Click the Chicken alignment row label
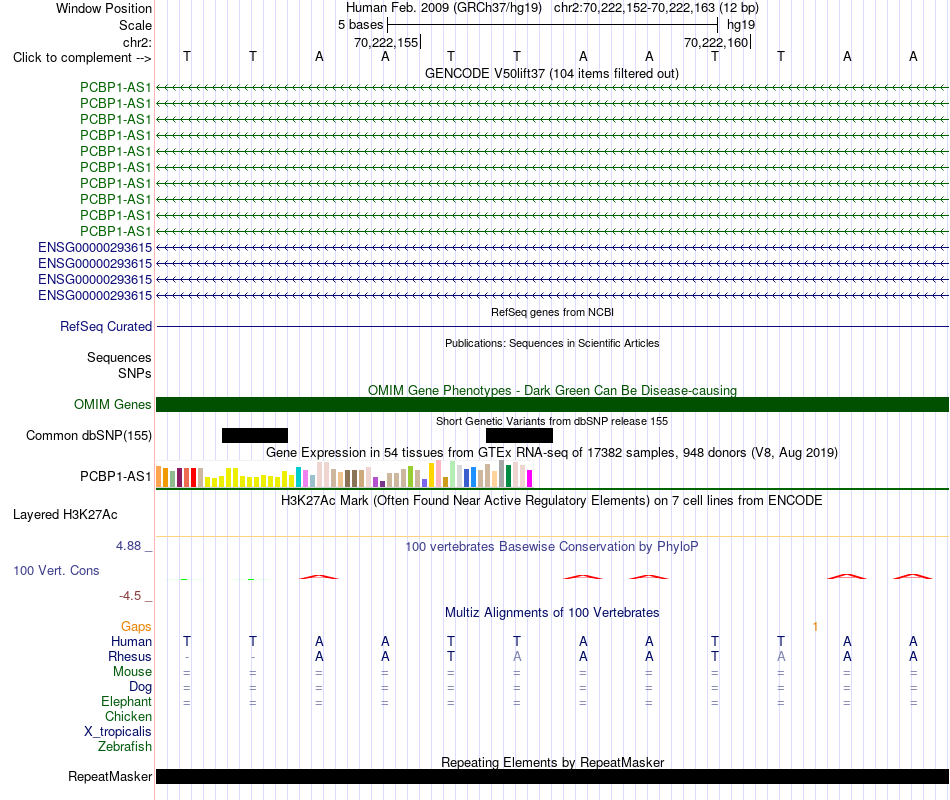Screen dimensions: 950x800 point(128,716)
